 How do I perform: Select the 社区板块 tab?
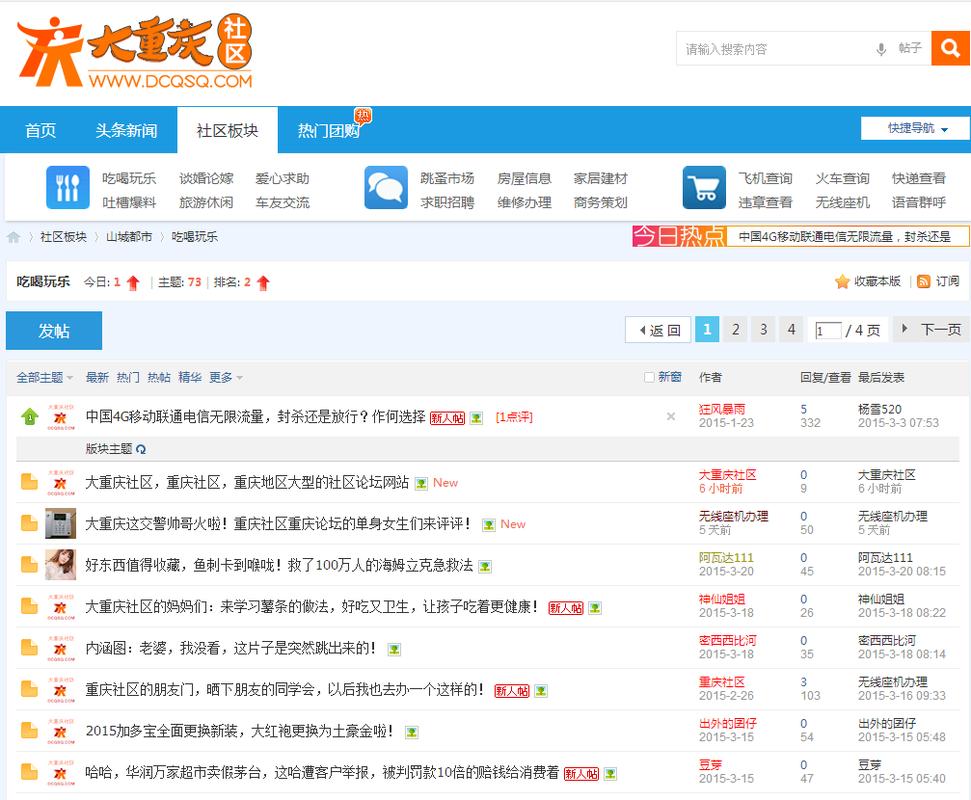(x=227, y=130)
